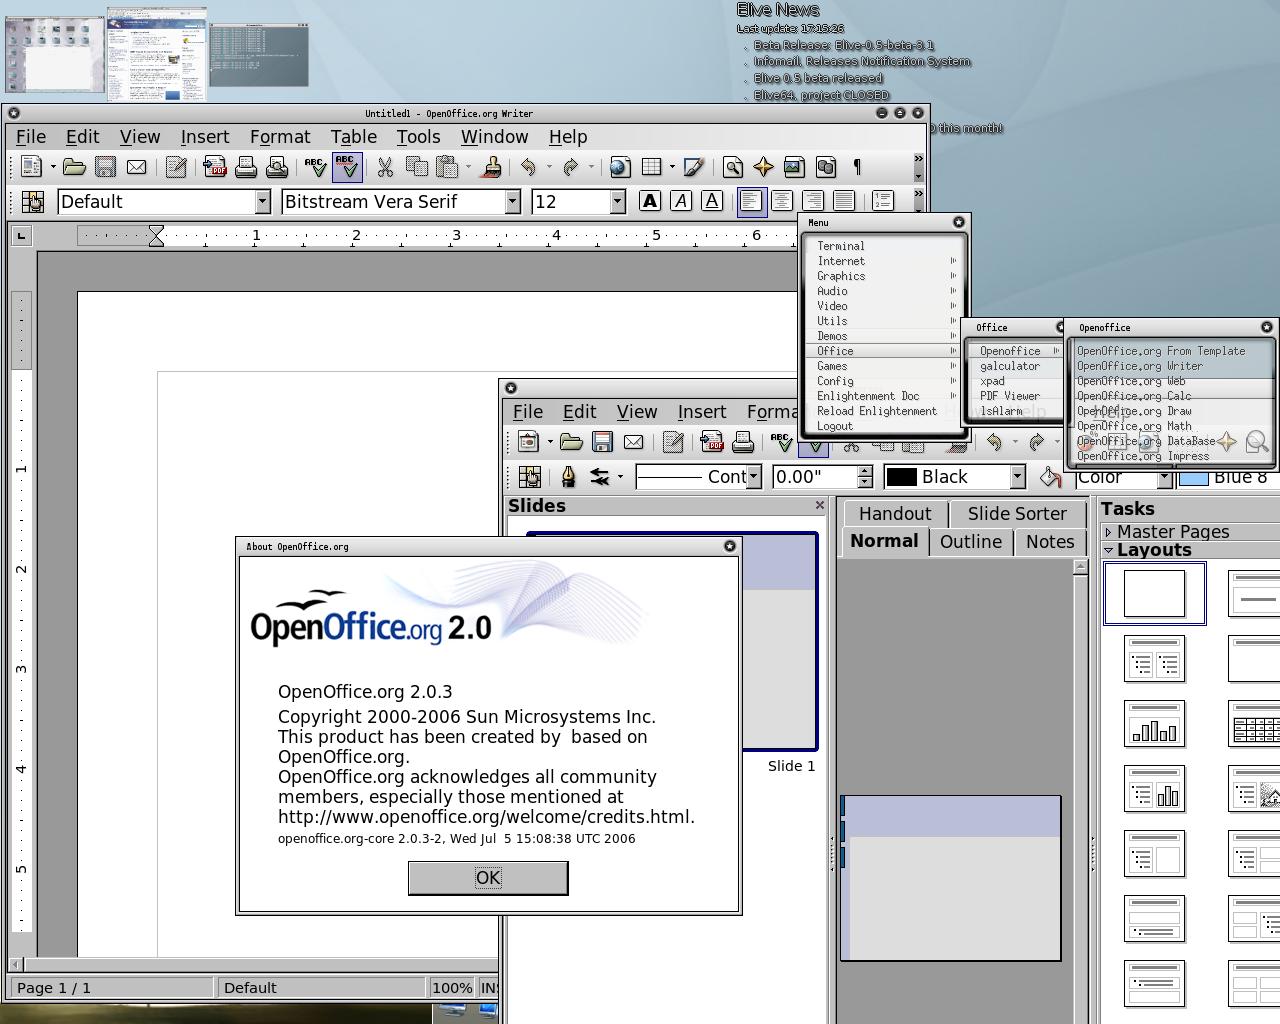Open the Writer Tools menu

click(x=418, y=137)
